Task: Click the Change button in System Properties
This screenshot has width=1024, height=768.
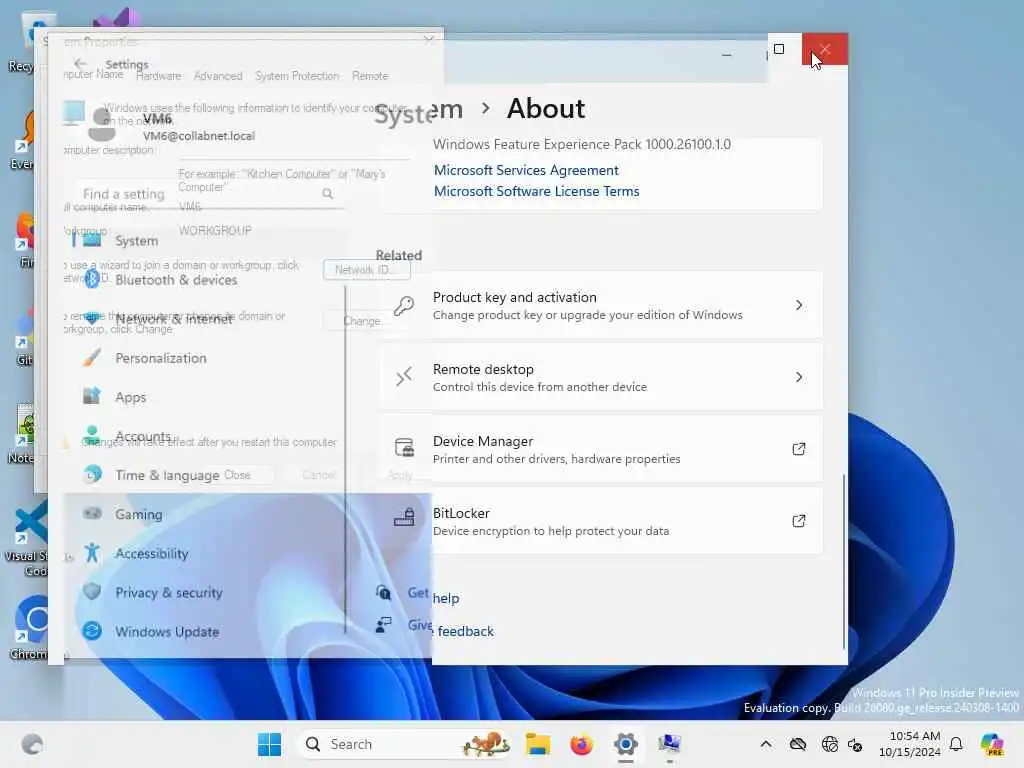Action: click(366, 321)
